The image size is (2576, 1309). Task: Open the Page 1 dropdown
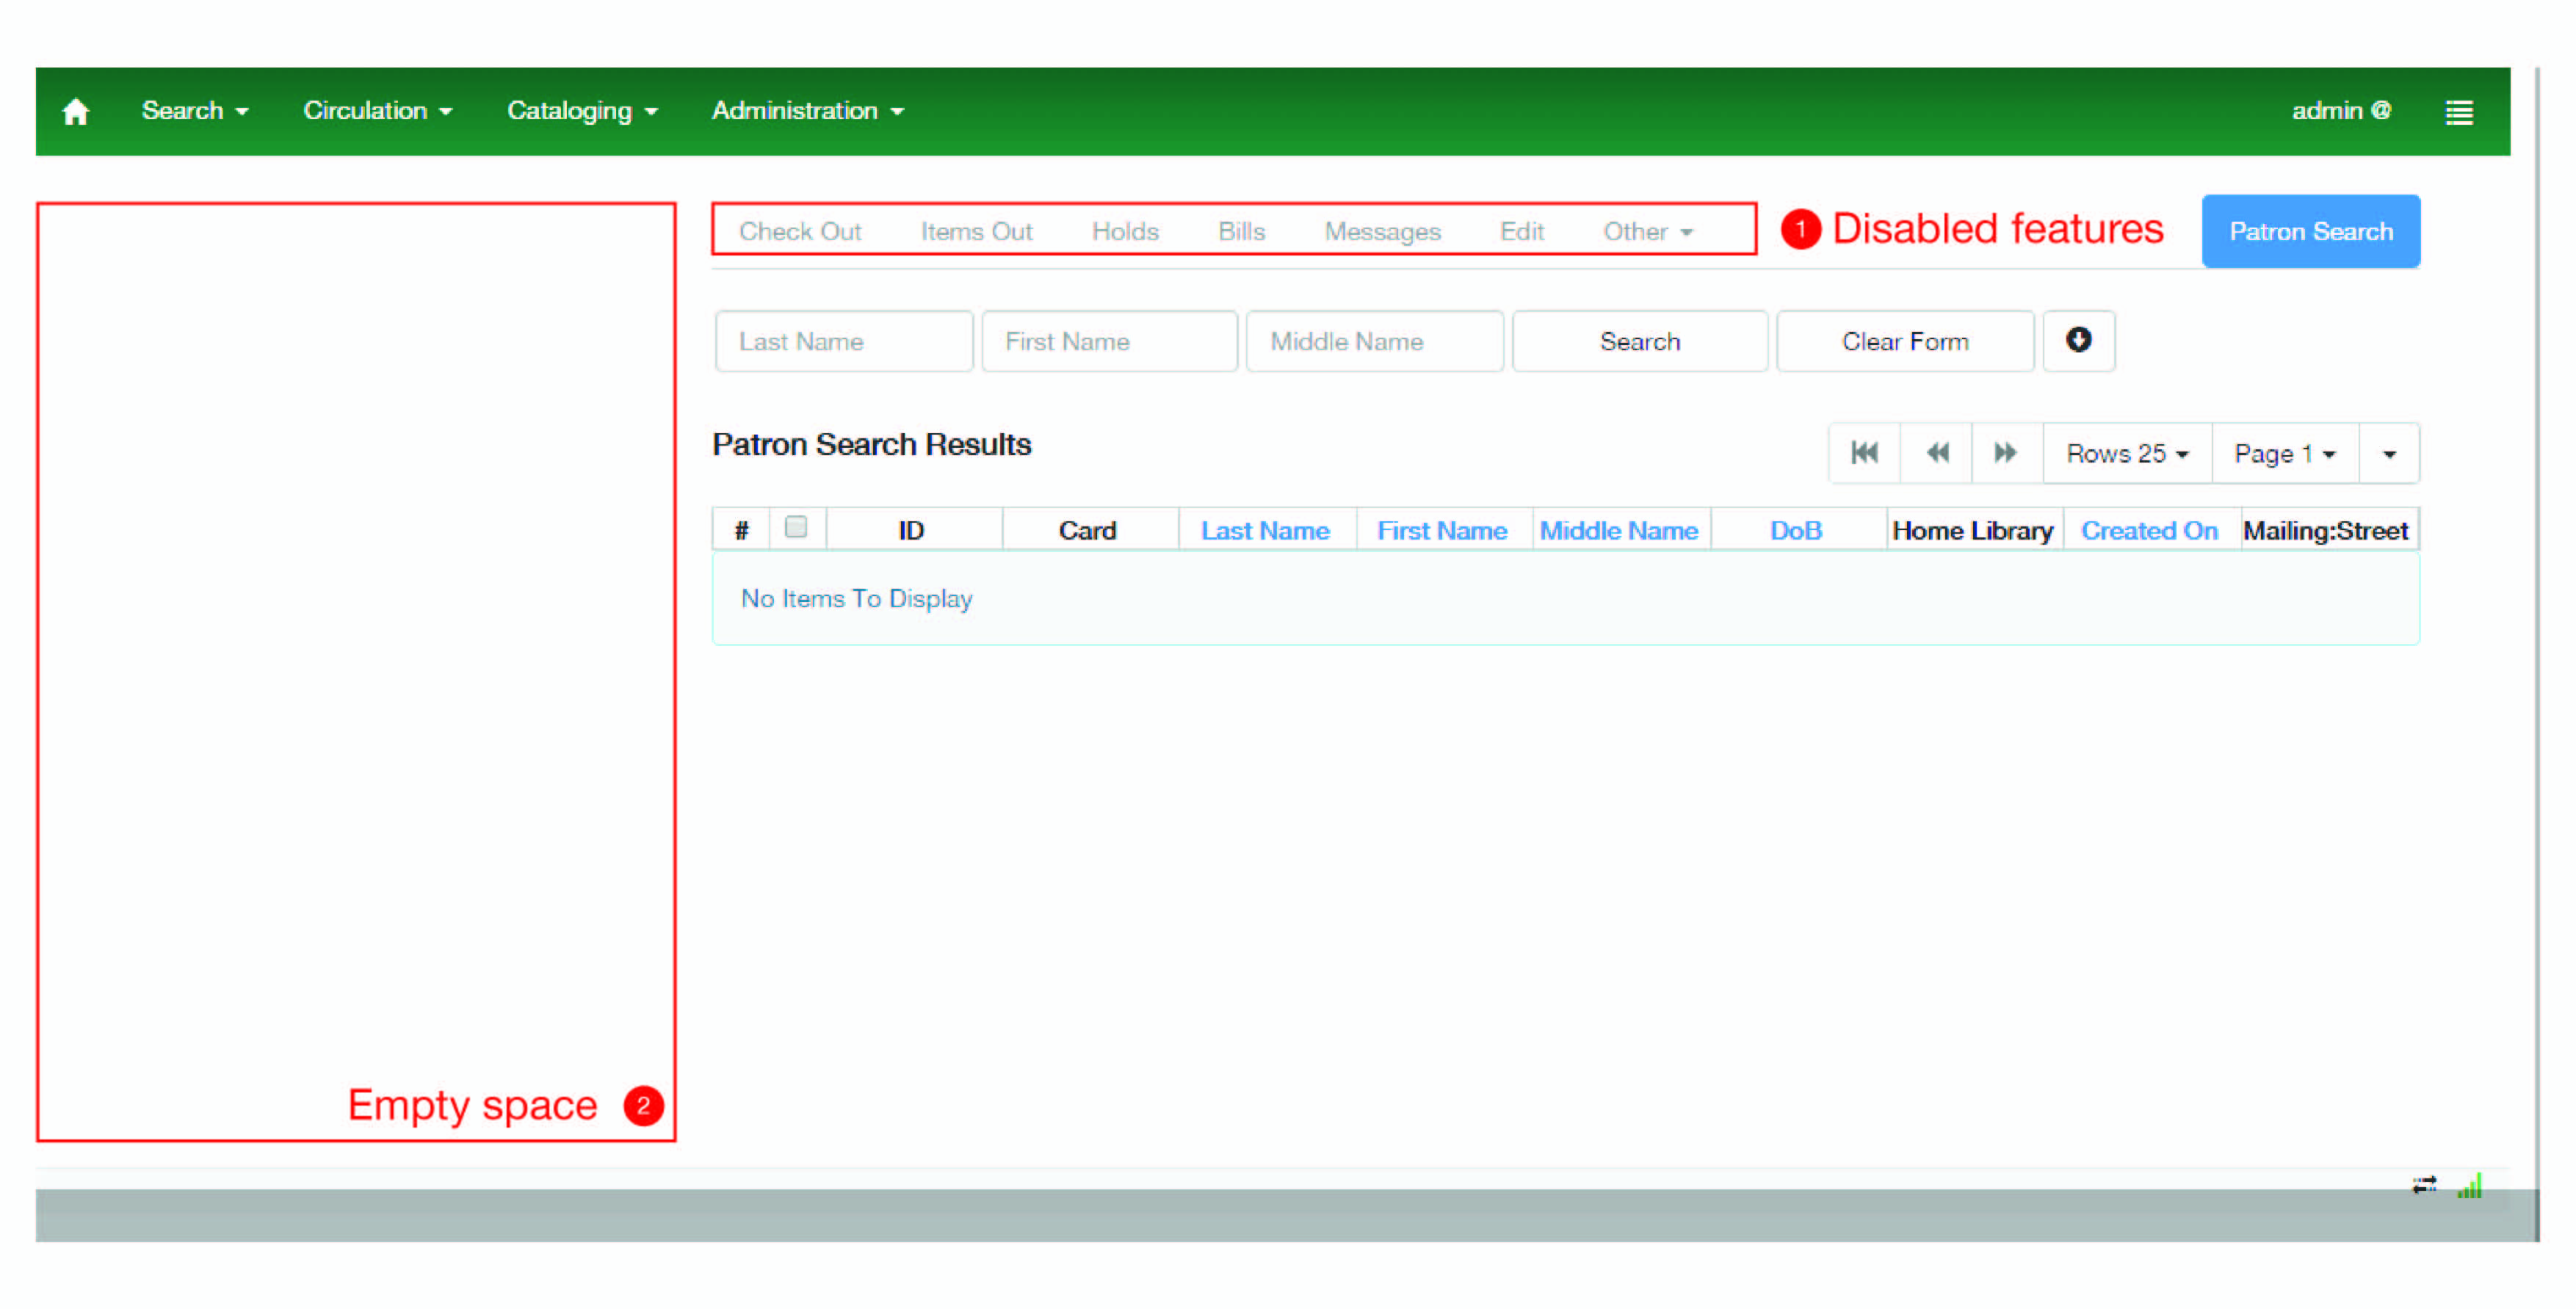point(2284,454)
